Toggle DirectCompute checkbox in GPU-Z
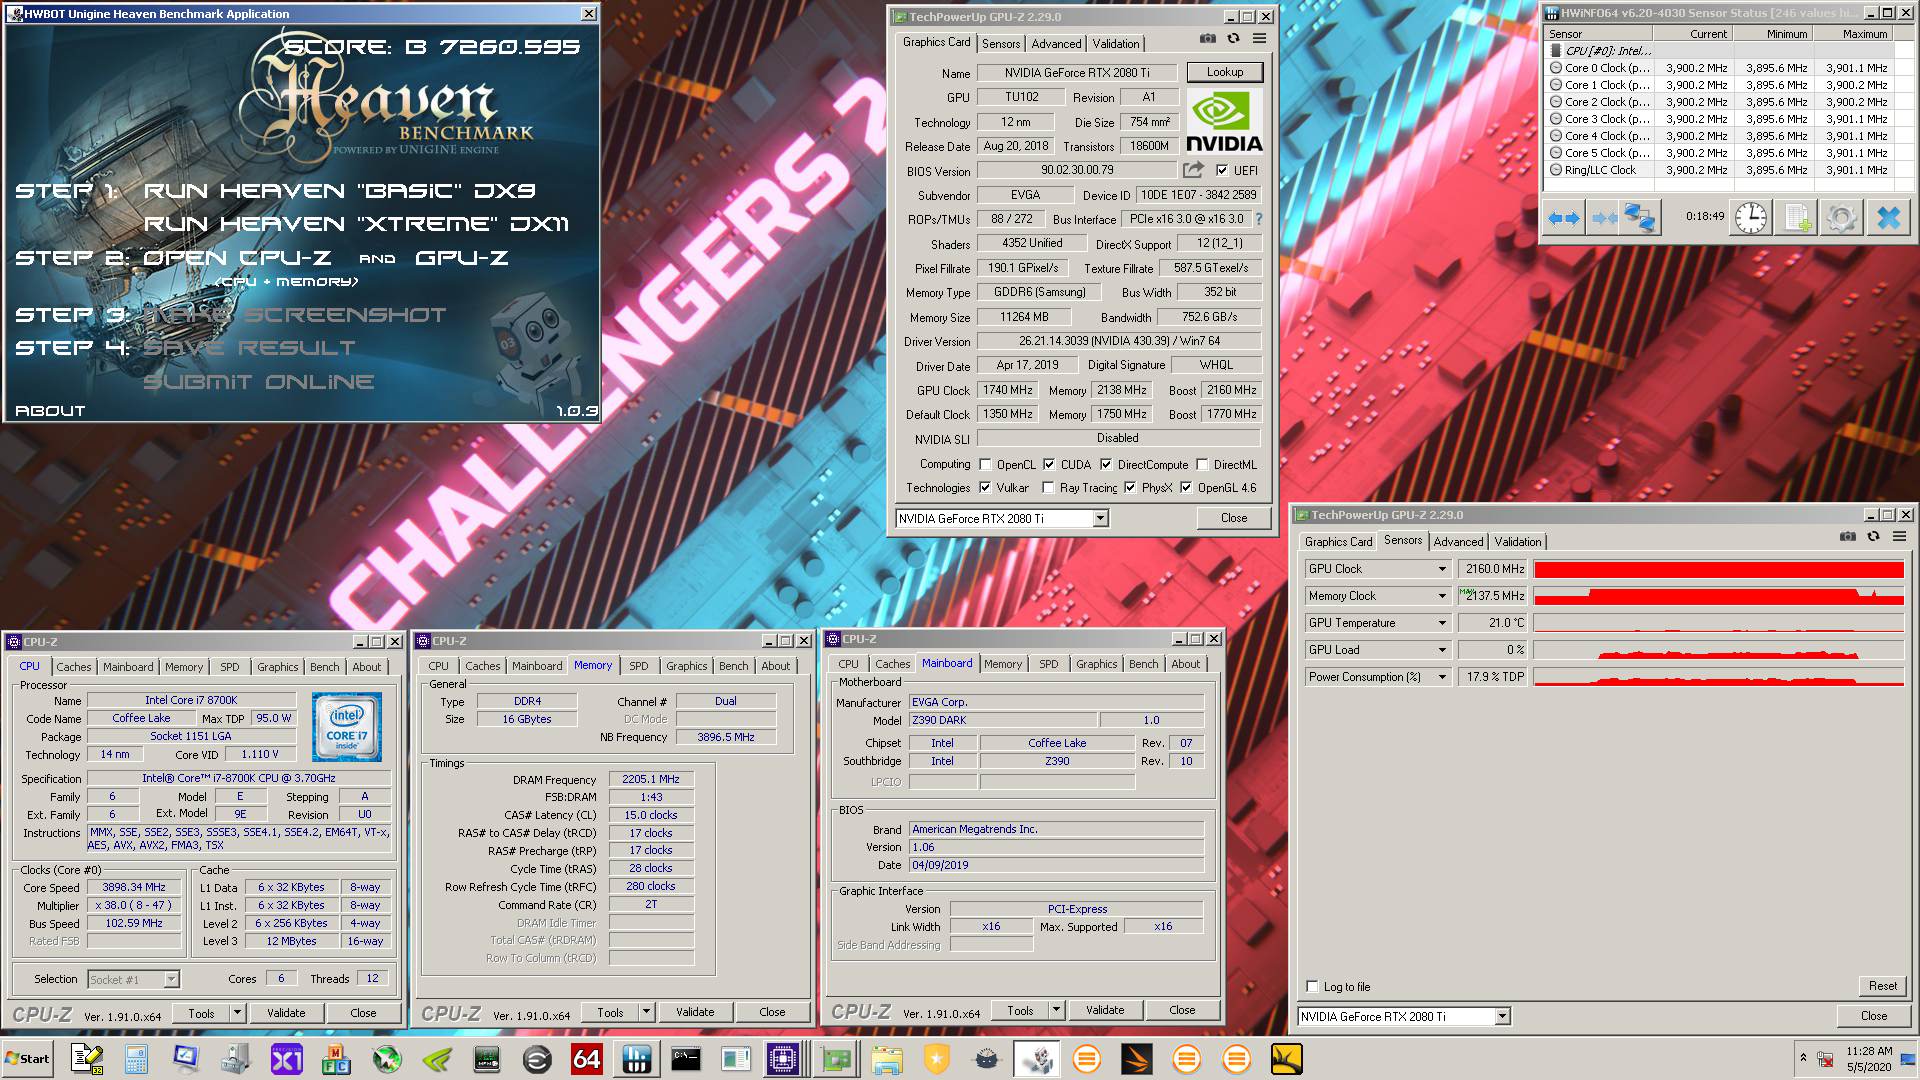Image resolution: width=1920 pixels, height=1080 pixels. tap(1106, 464)
